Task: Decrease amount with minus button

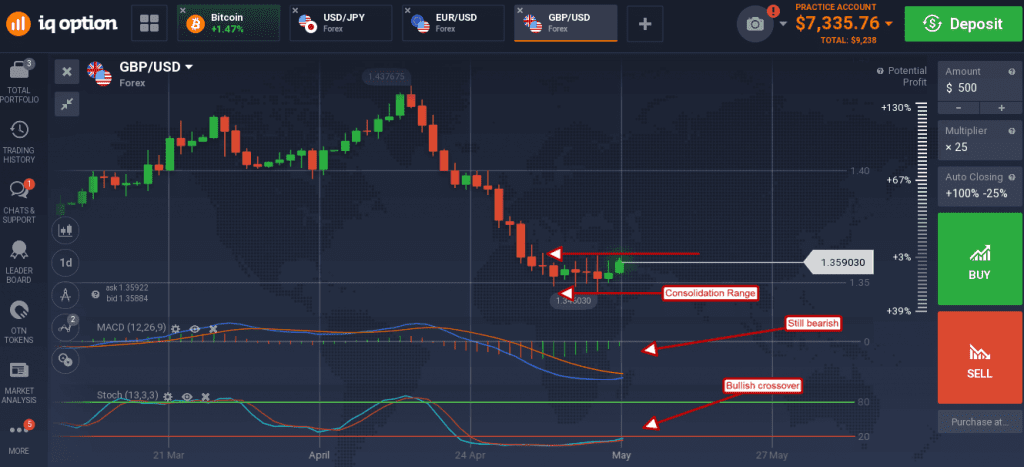Action: (958, 108)
